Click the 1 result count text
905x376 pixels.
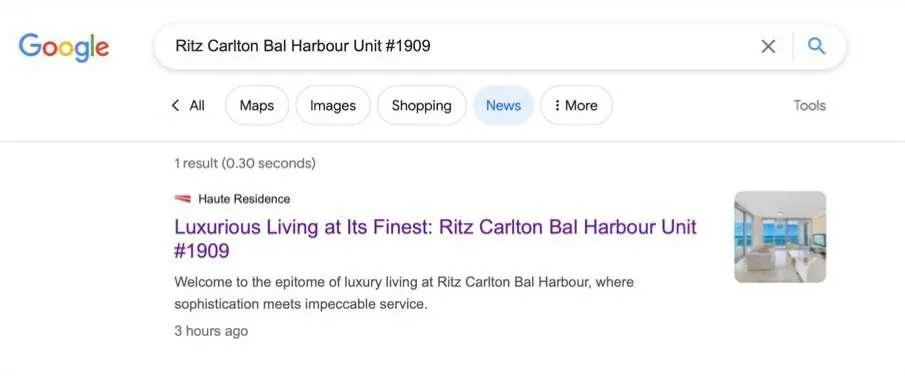245,163
